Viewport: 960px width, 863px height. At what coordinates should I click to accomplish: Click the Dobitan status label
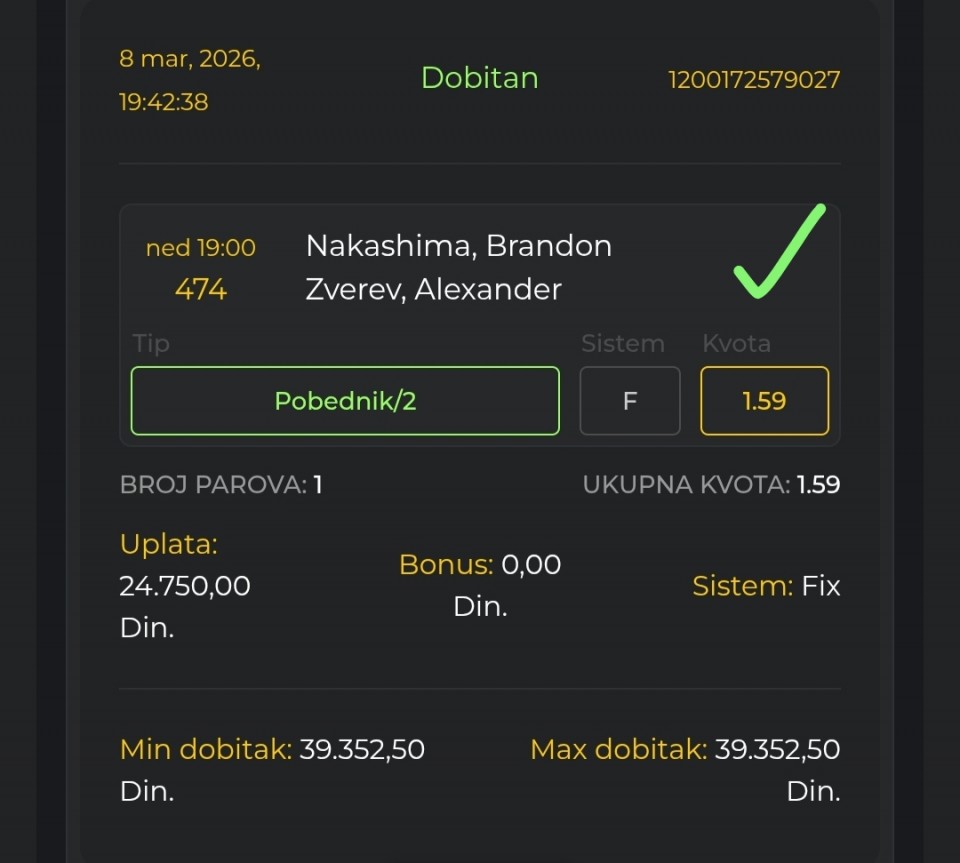click(479, 78)
